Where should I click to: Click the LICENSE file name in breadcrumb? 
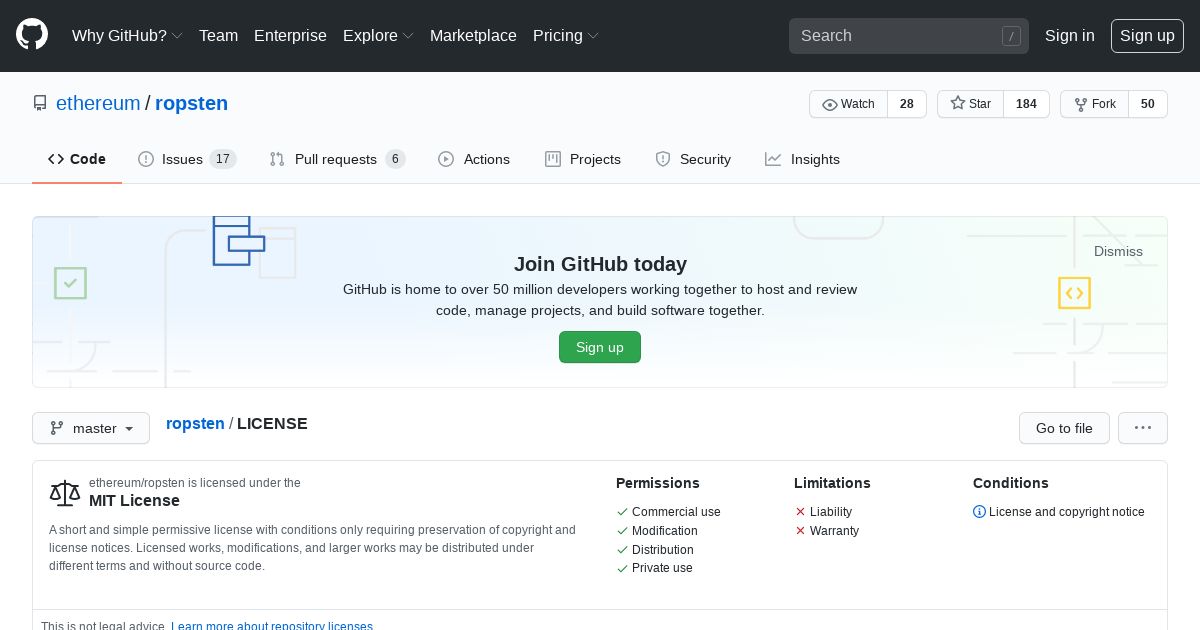click(272, 423)
